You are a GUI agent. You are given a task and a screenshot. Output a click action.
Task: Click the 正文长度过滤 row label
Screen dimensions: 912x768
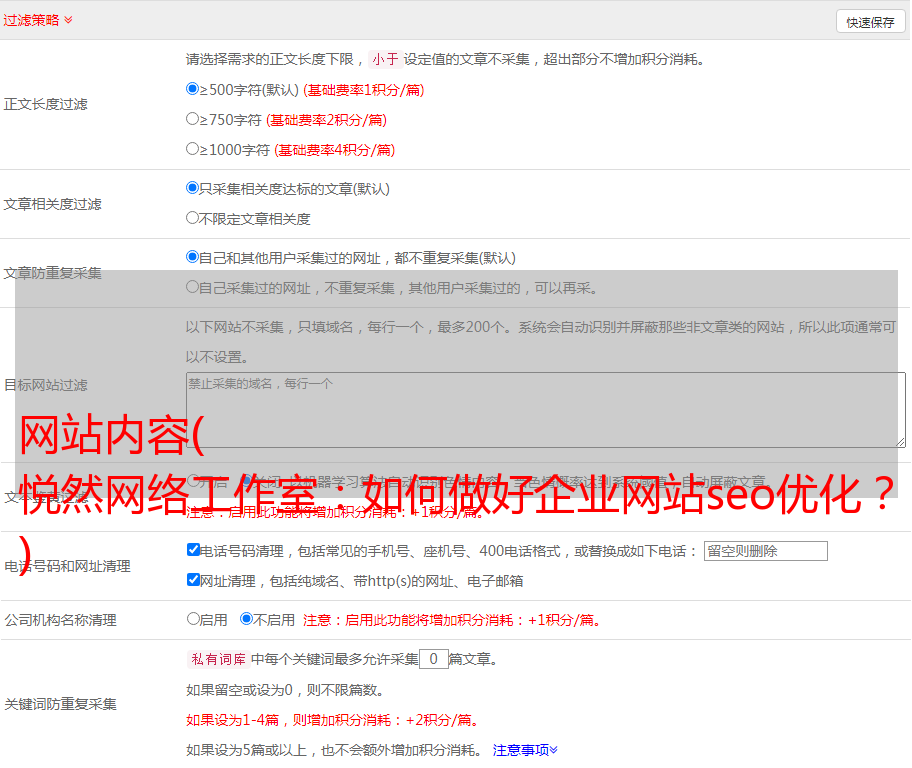46,104
